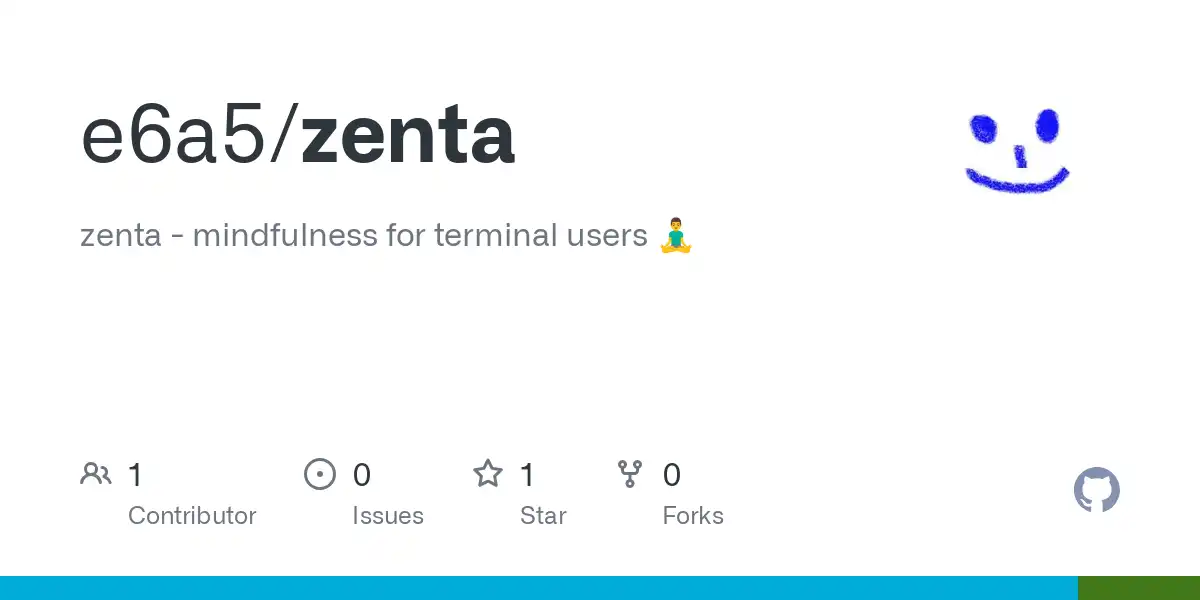
Task: Click the Issues label
Action: pos(388,516)
